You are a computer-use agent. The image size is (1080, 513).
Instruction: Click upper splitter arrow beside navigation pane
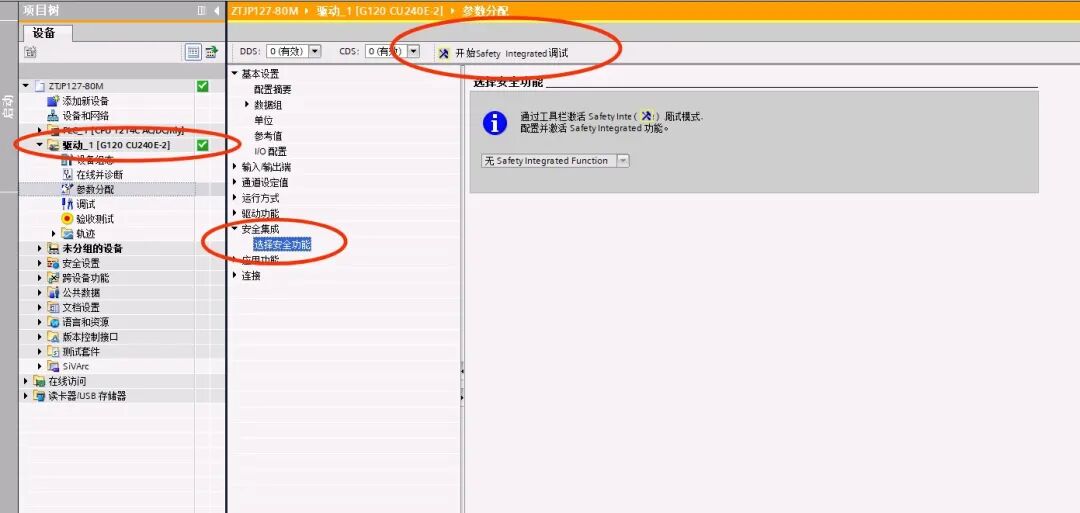tap(462, 371)
